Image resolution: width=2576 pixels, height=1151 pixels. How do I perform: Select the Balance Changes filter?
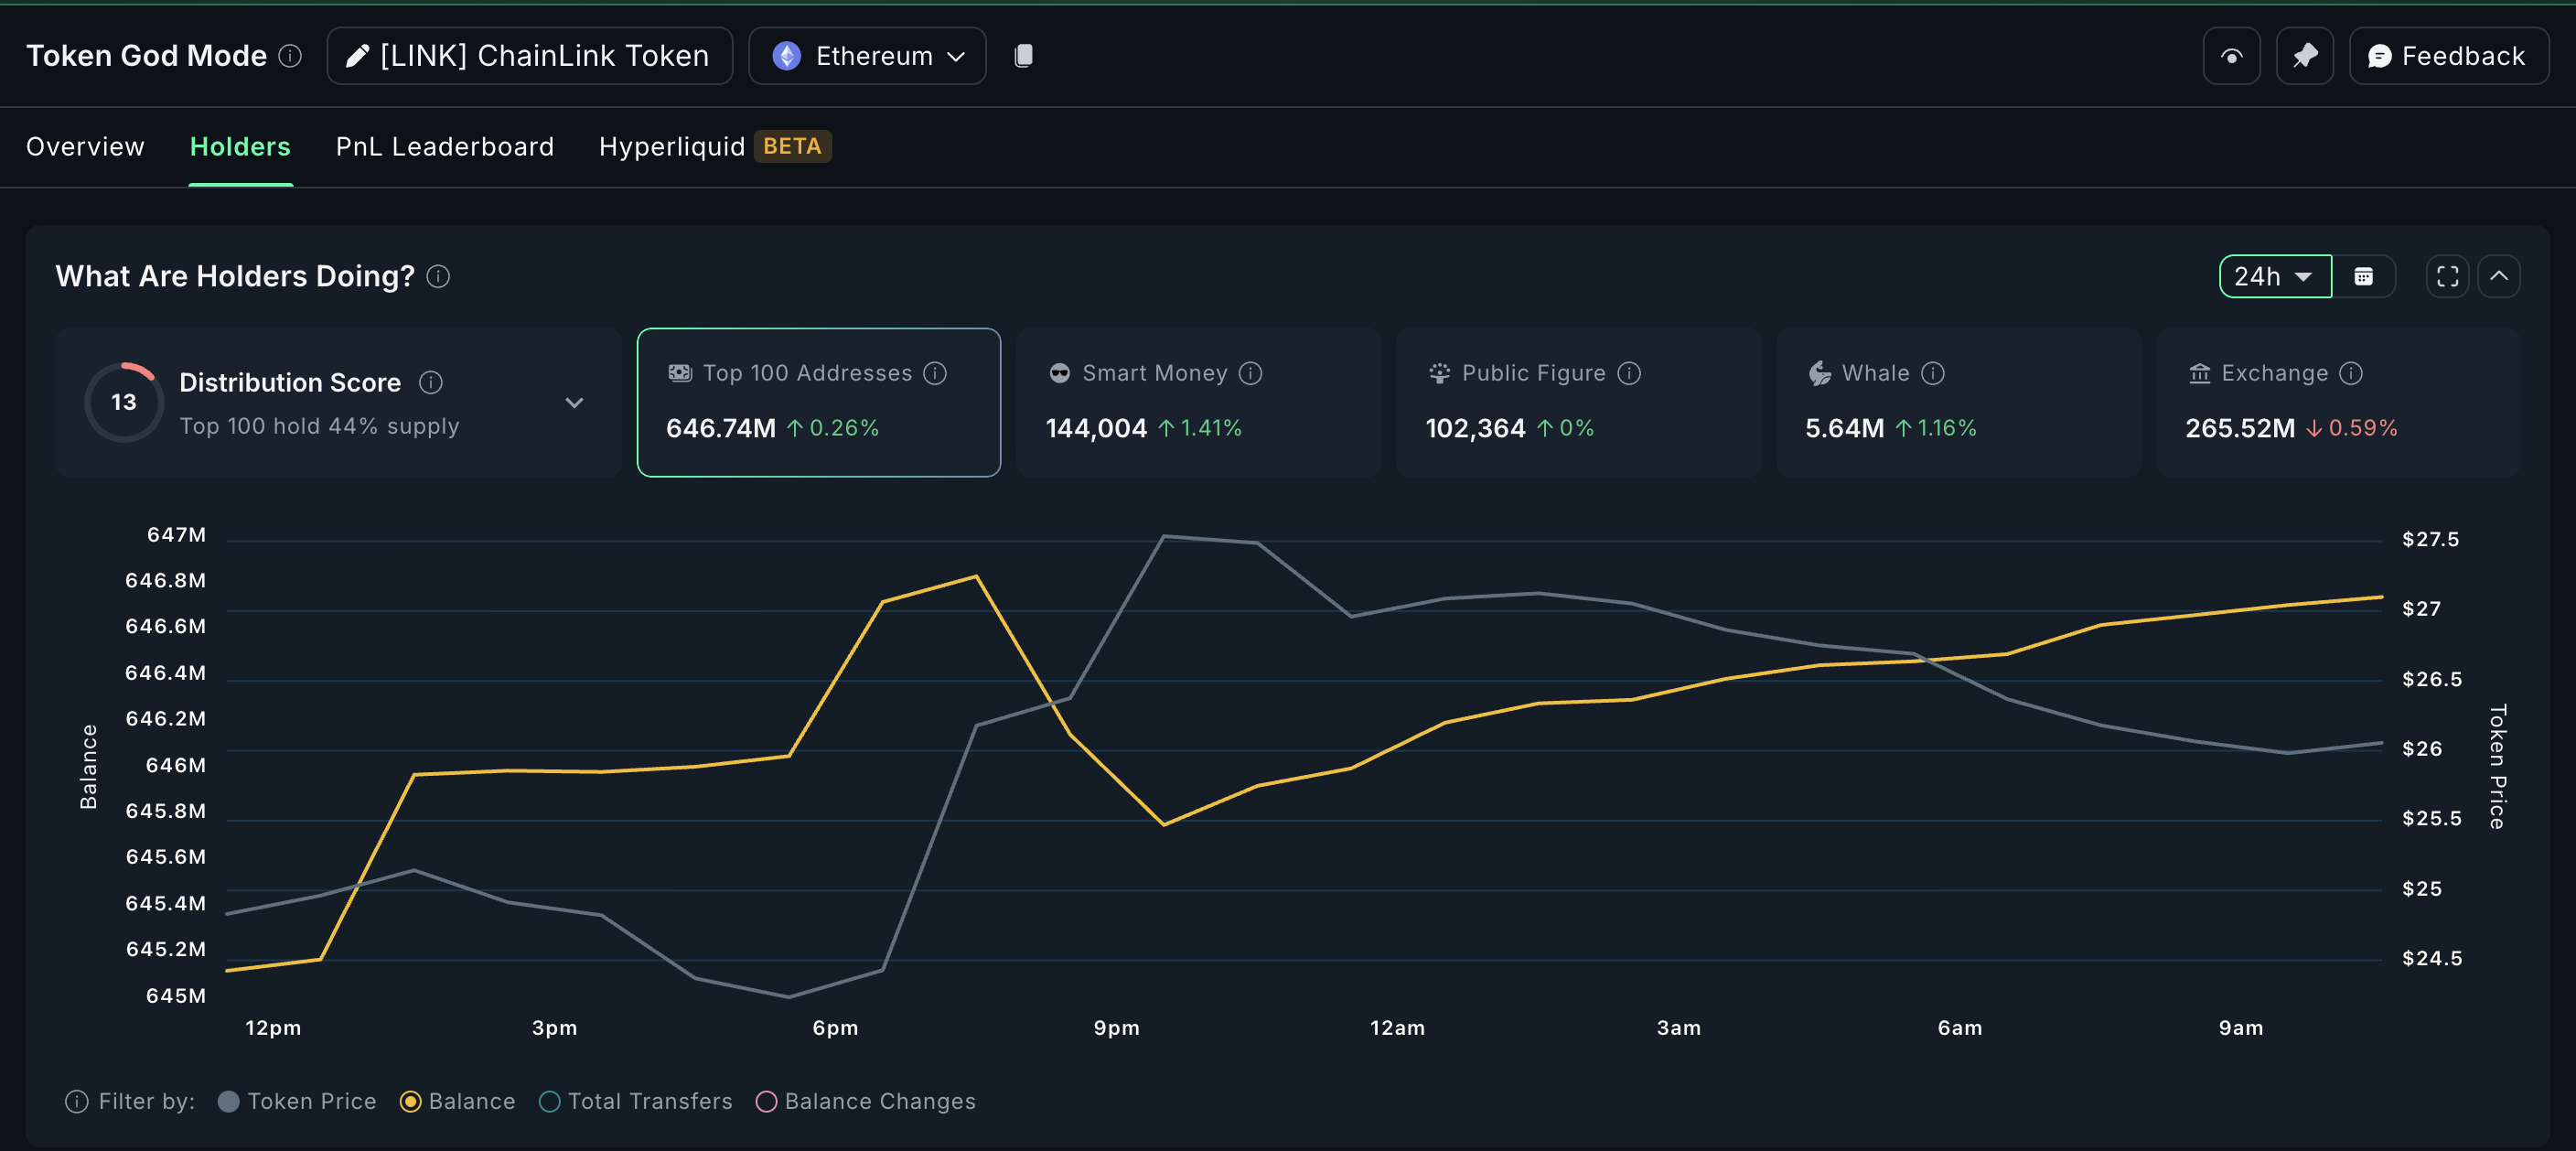coord(767,1101)
